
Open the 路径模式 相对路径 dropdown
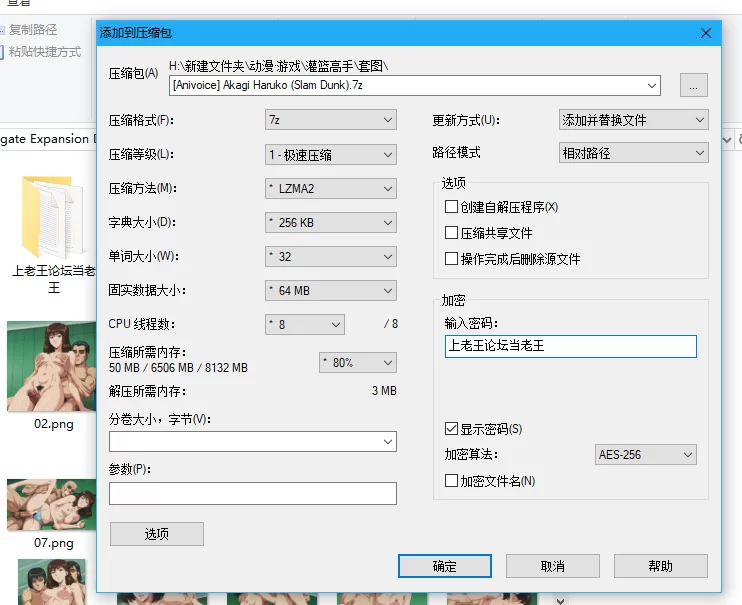634,153
